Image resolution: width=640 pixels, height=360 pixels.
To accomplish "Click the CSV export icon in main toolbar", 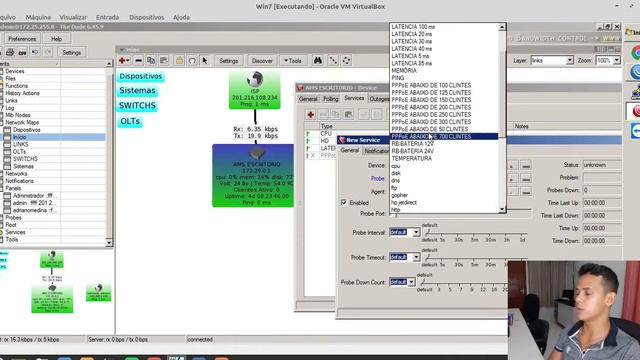I will pos(22,52).
